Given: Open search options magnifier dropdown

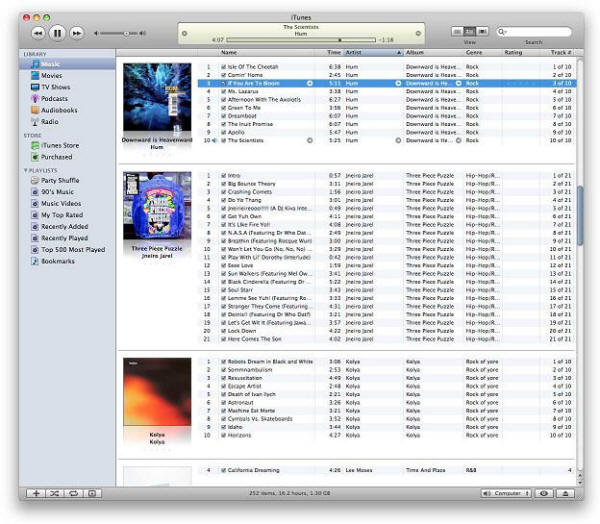Looking at the screenshot, I should point(502,32).
